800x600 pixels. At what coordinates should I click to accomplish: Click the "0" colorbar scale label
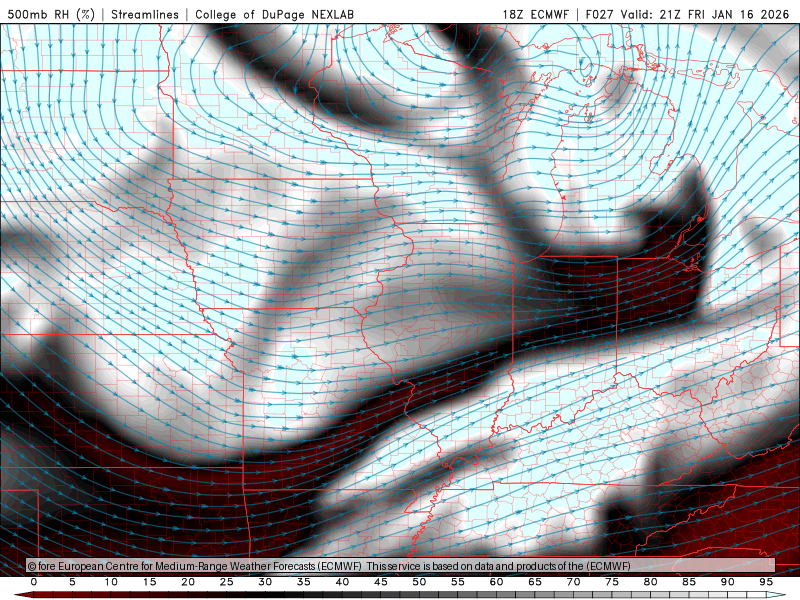(34, 582)
